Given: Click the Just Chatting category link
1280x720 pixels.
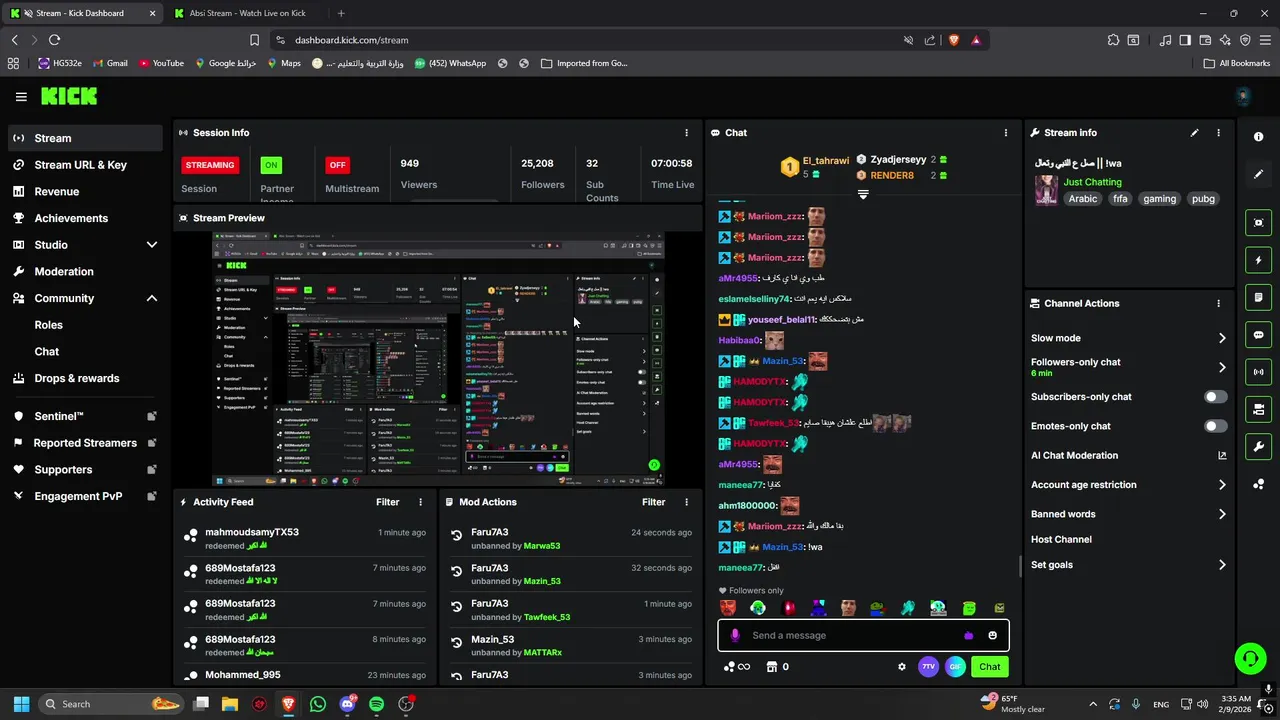Looking at the screenshot, I should [1092, 182].
